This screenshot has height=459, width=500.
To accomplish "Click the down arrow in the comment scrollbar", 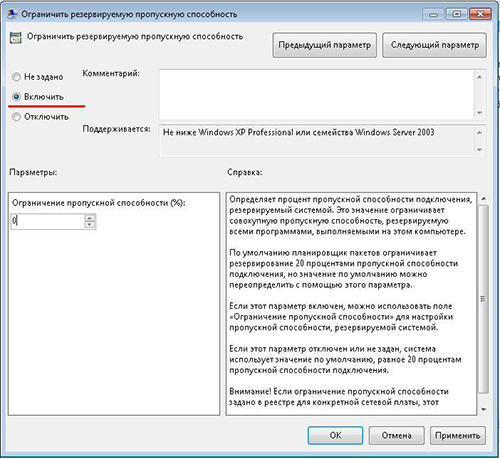I will [479, 113].
